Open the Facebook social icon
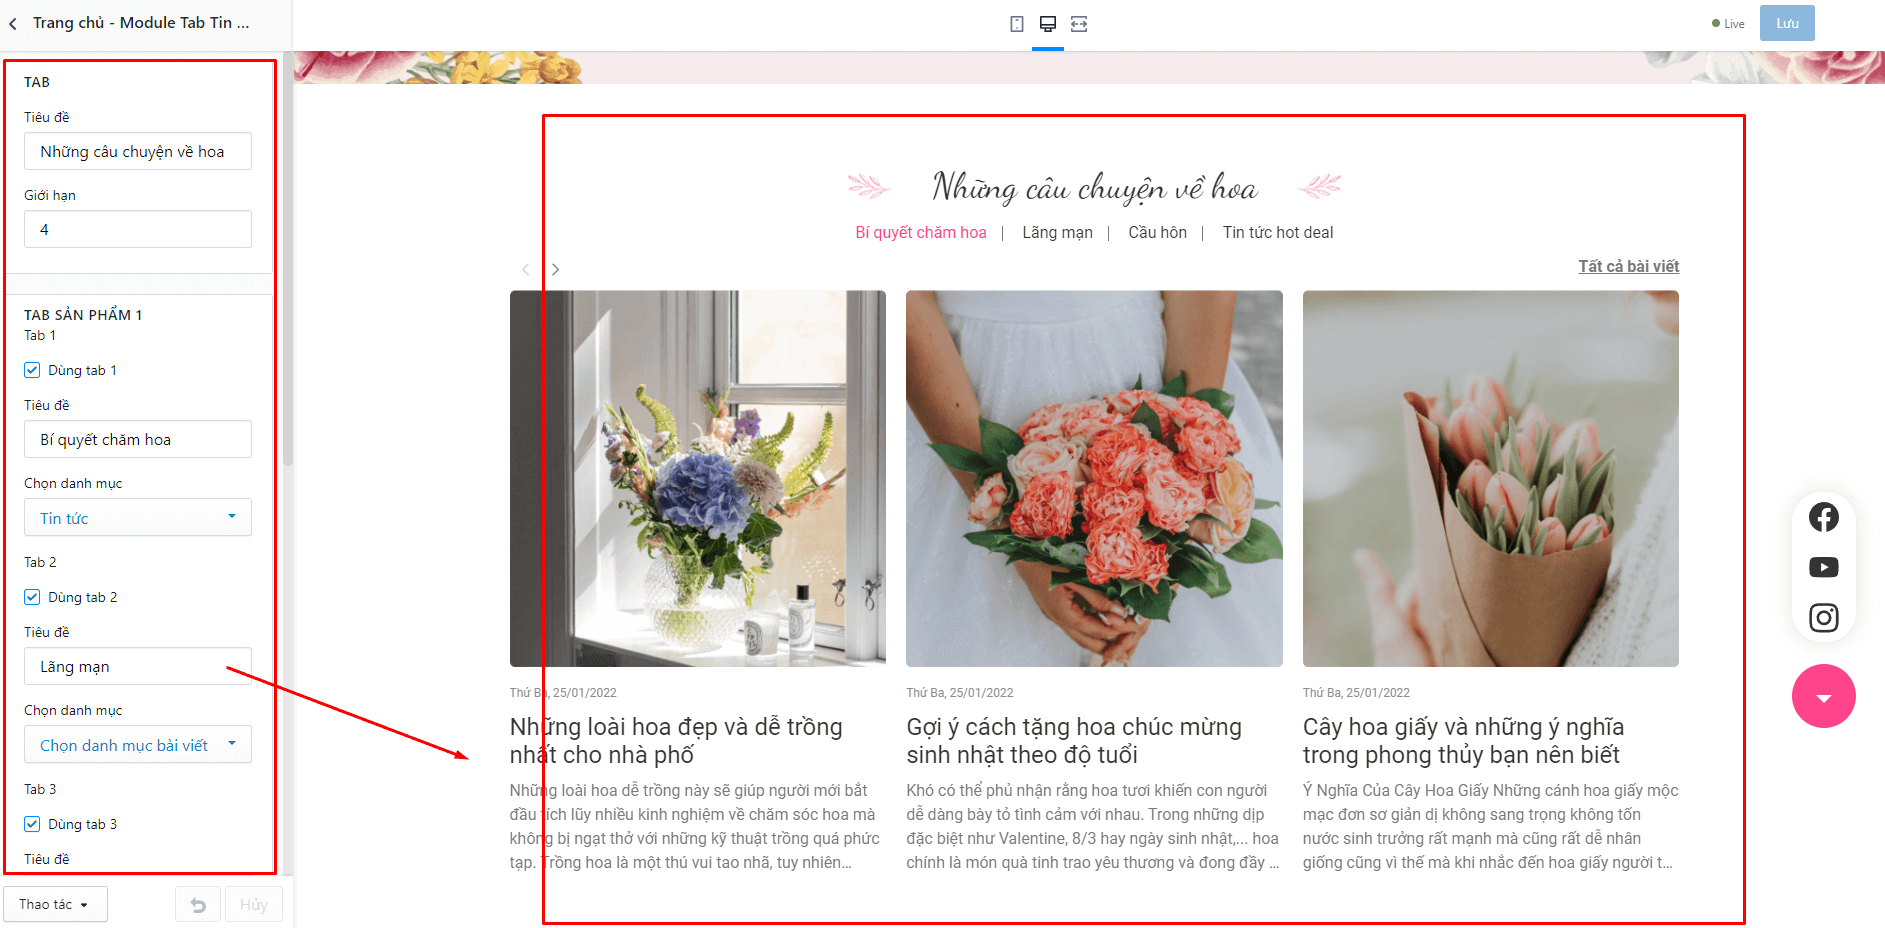The height and width of the screenshot is (928, 1885). pos(1823,517)
